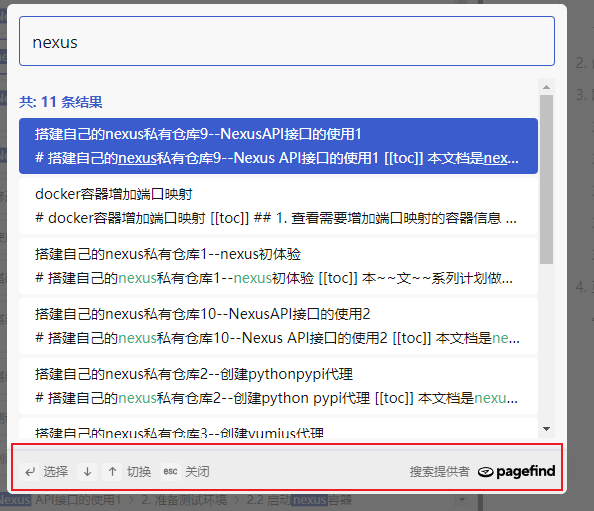594x511 pixels.
Task: Click '搜索提供者' text in footer
Action: 439,472
